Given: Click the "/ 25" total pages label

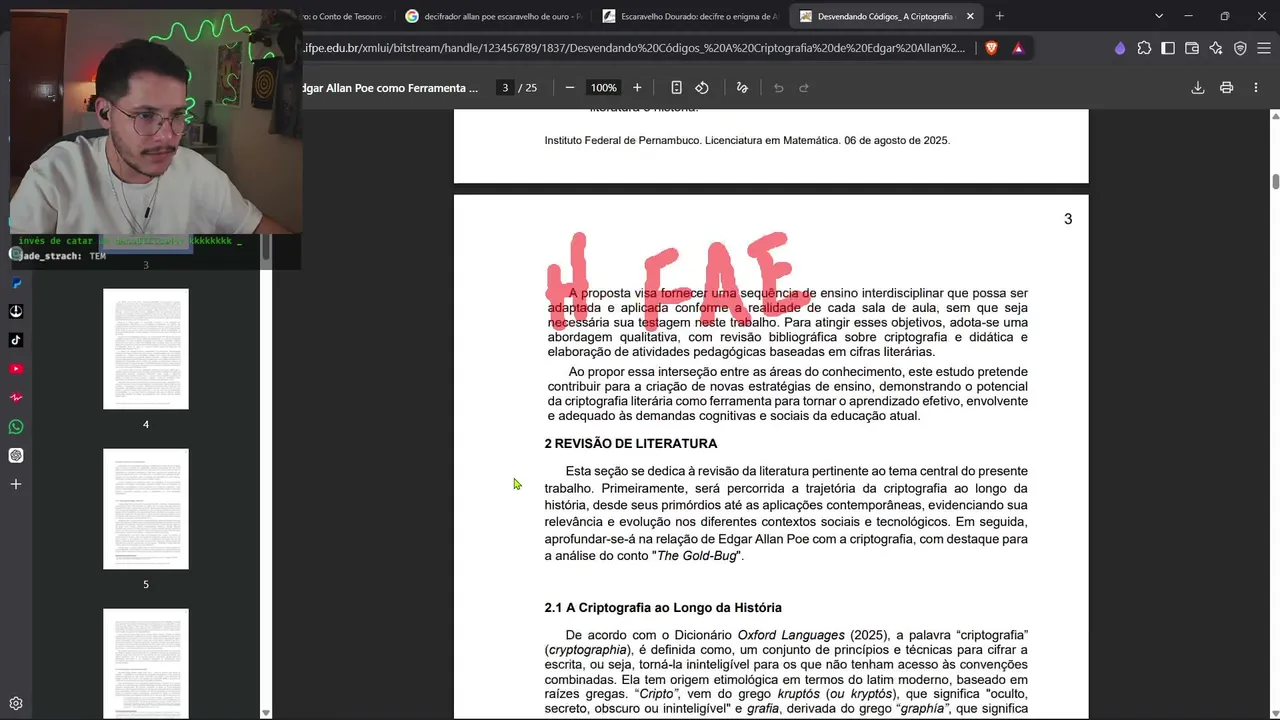Looking at the screenshot, I should pyautogui.click(x=528, y=88).
